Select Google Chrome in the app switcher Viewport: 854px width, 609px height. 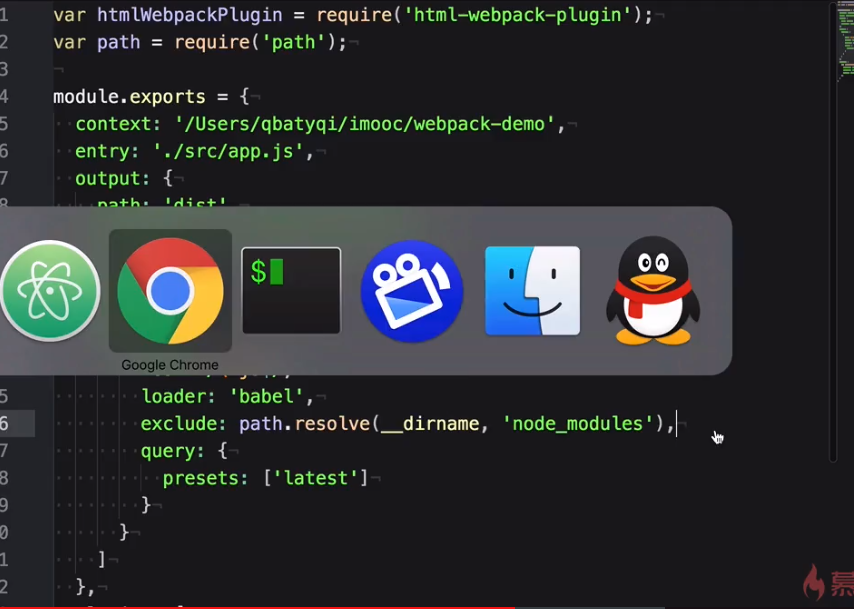click(170, 291)
